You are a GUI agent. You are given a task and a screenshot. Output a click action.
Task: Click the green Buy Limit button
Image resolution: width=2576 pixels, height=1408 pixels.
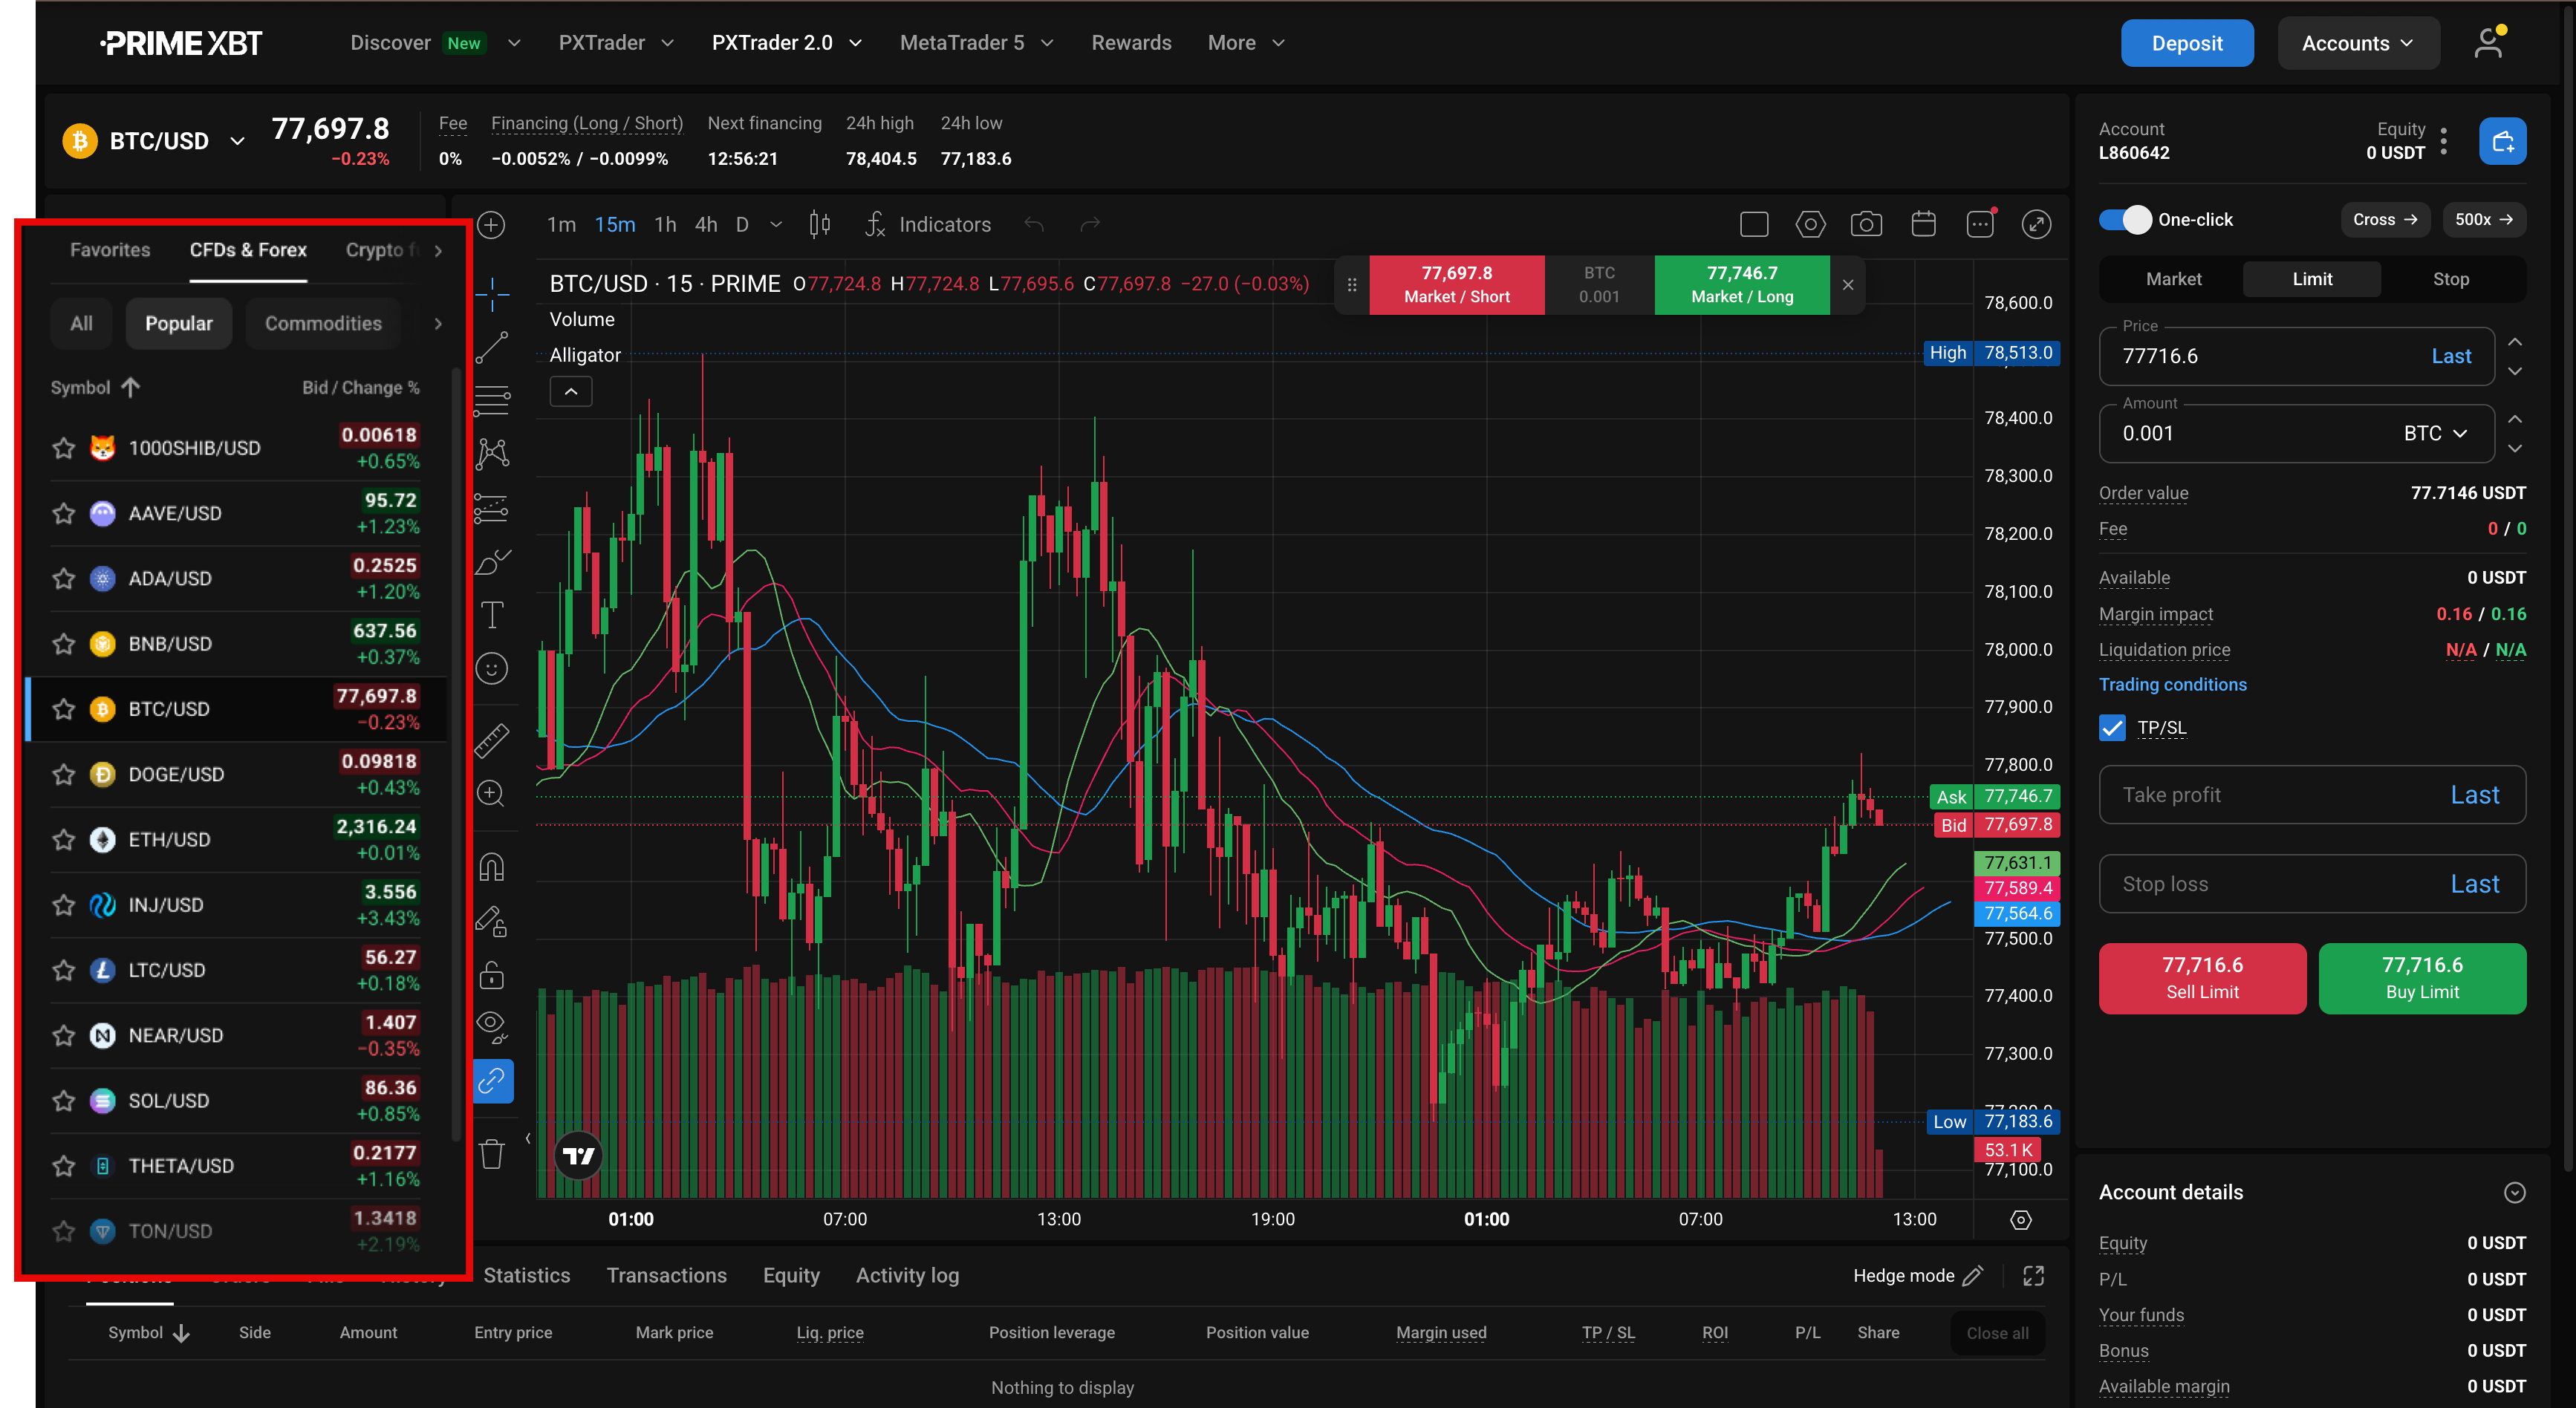point(2422,978)
